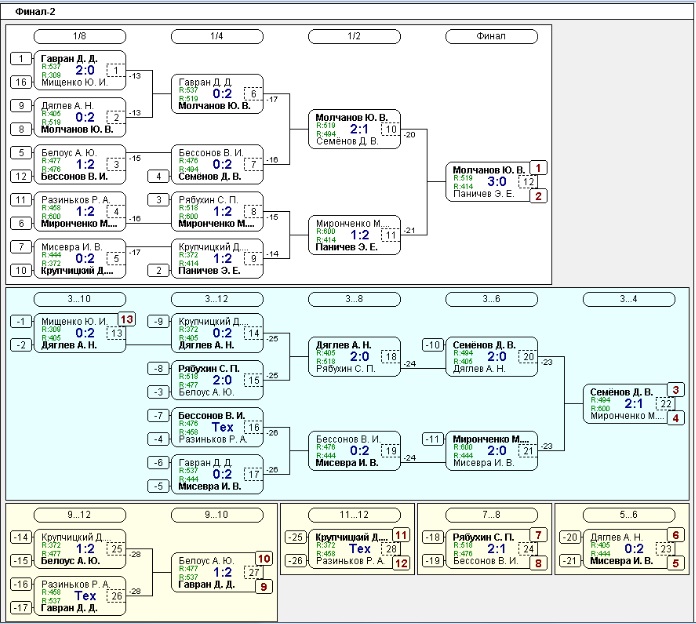
Task: Click the Финал-2 title bar
Action: (x=348, y=12)
